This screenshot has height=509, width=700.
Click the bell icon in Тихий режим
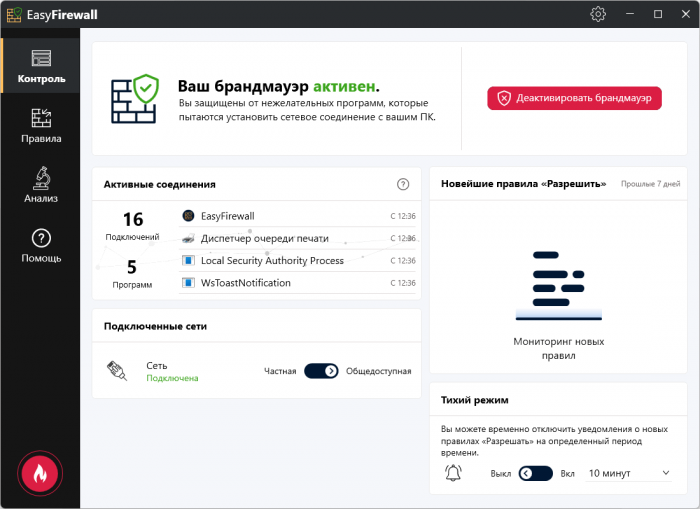[x=454, y=473]
